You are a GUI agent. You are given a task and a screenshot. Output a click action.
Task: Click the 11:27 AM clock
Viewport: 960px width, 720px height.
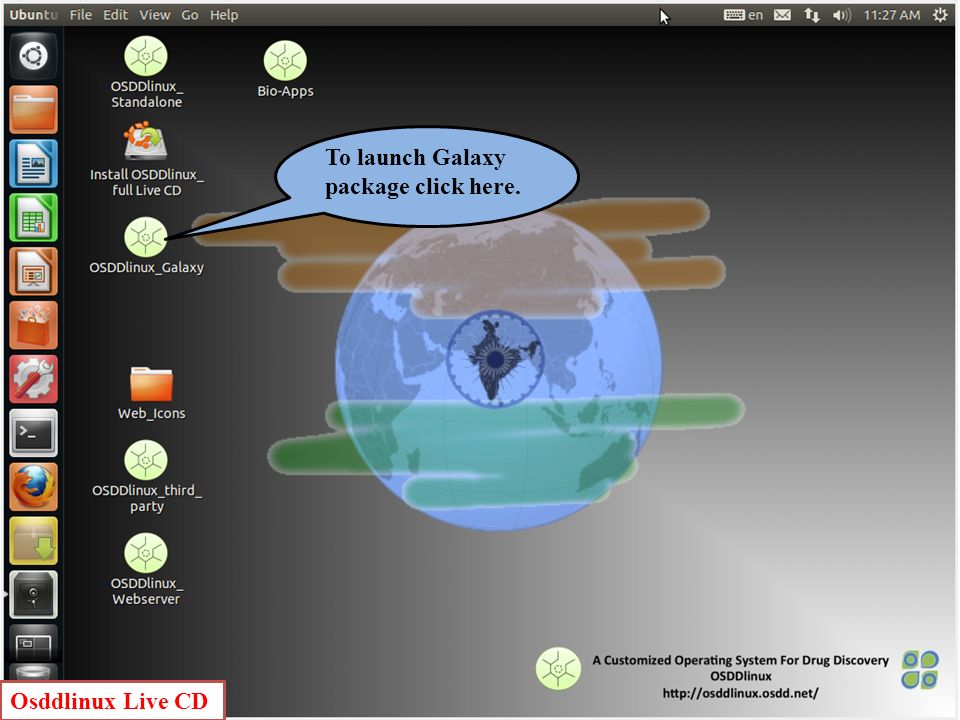[891, 15]
